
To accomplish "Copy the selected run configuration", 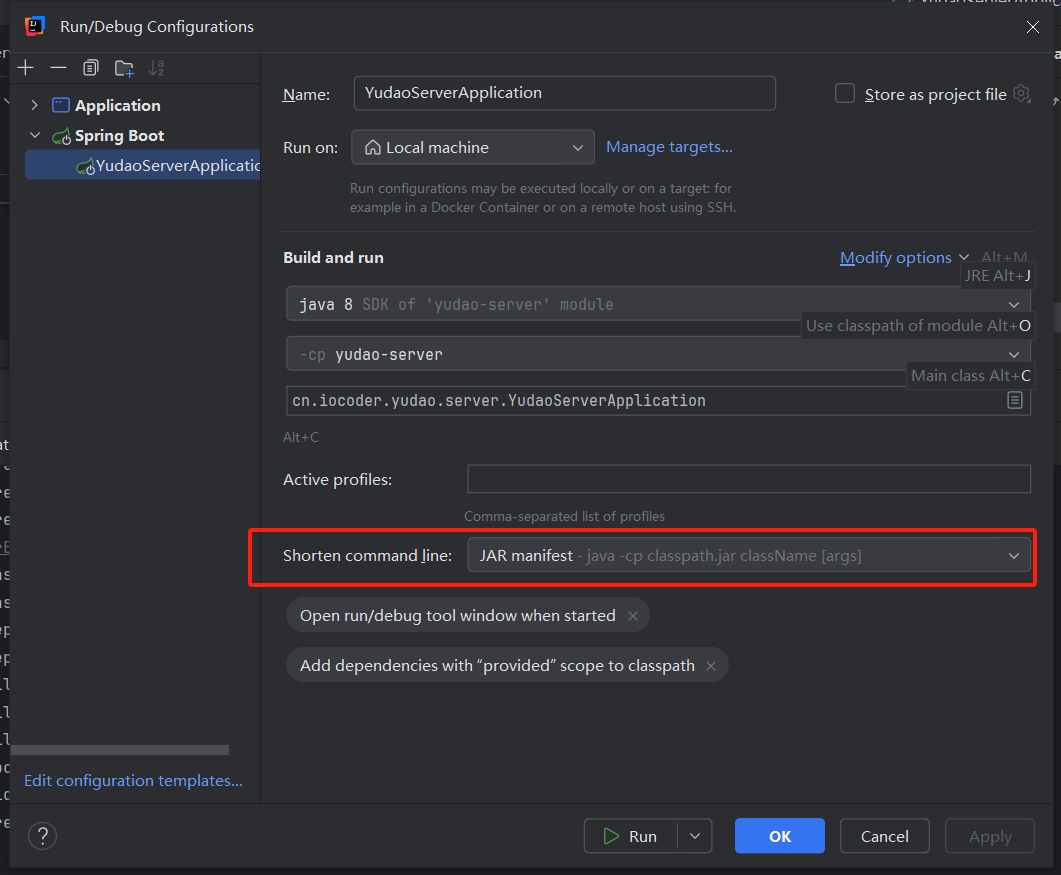I will coord(91,68).
